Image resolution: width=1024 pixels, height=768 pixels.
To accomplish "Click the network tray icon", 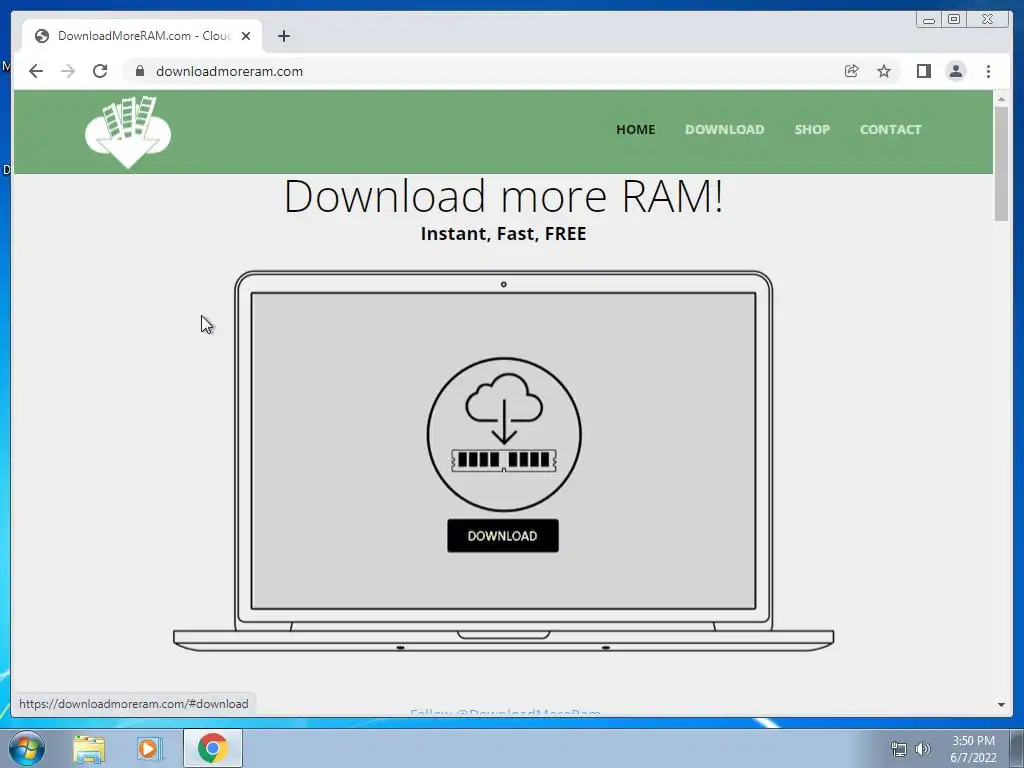I will click(x=899, y=749).
